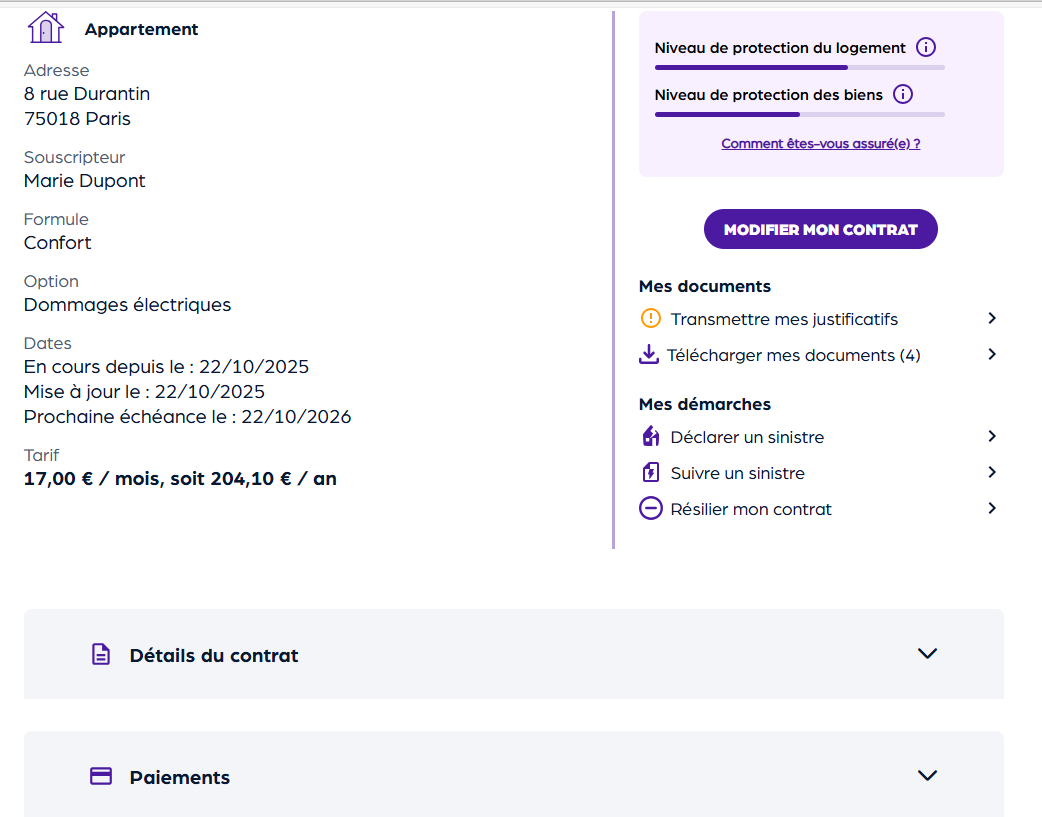The height and width of the screenshot is (817, 1042).
Task: Open arrow next to Télécharger mes documents
Action: click(x=991, y=354)
